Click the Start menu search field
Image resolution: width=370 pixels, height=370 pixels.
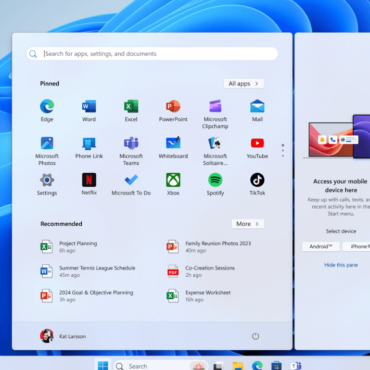coord(152,54)
